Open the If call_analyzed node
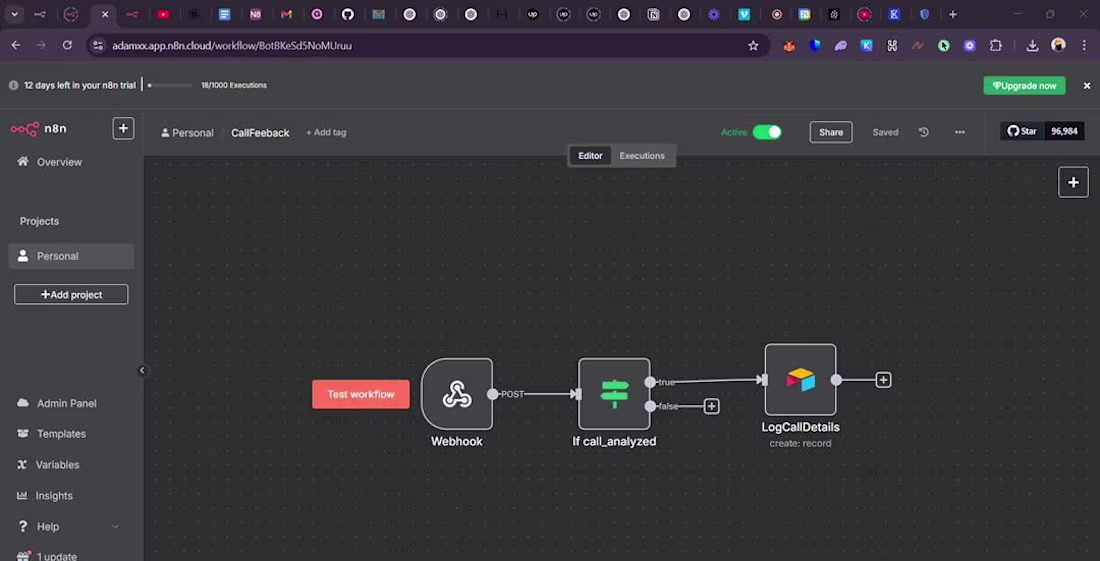The height and width of the screenshot is (561, 1100). 614,393
